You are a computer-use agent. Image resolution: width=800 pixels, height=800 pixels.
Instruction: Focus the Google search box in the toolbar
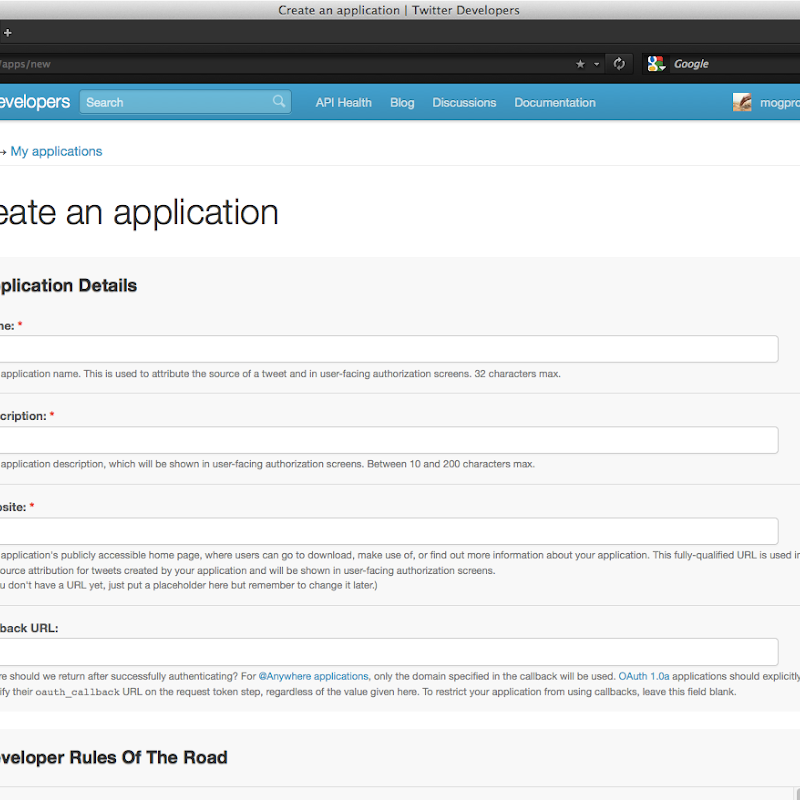pos(735,64)
